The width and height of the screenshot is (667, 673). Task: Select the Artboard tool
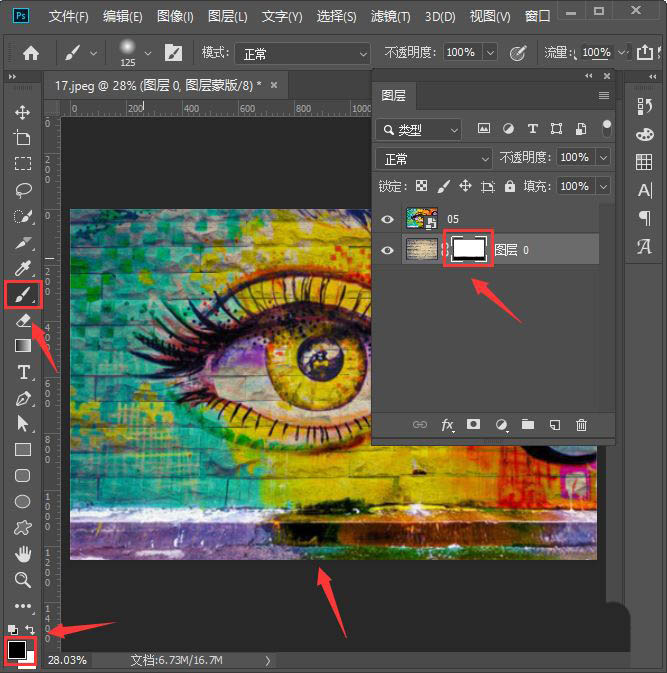(x=22, y=138)
